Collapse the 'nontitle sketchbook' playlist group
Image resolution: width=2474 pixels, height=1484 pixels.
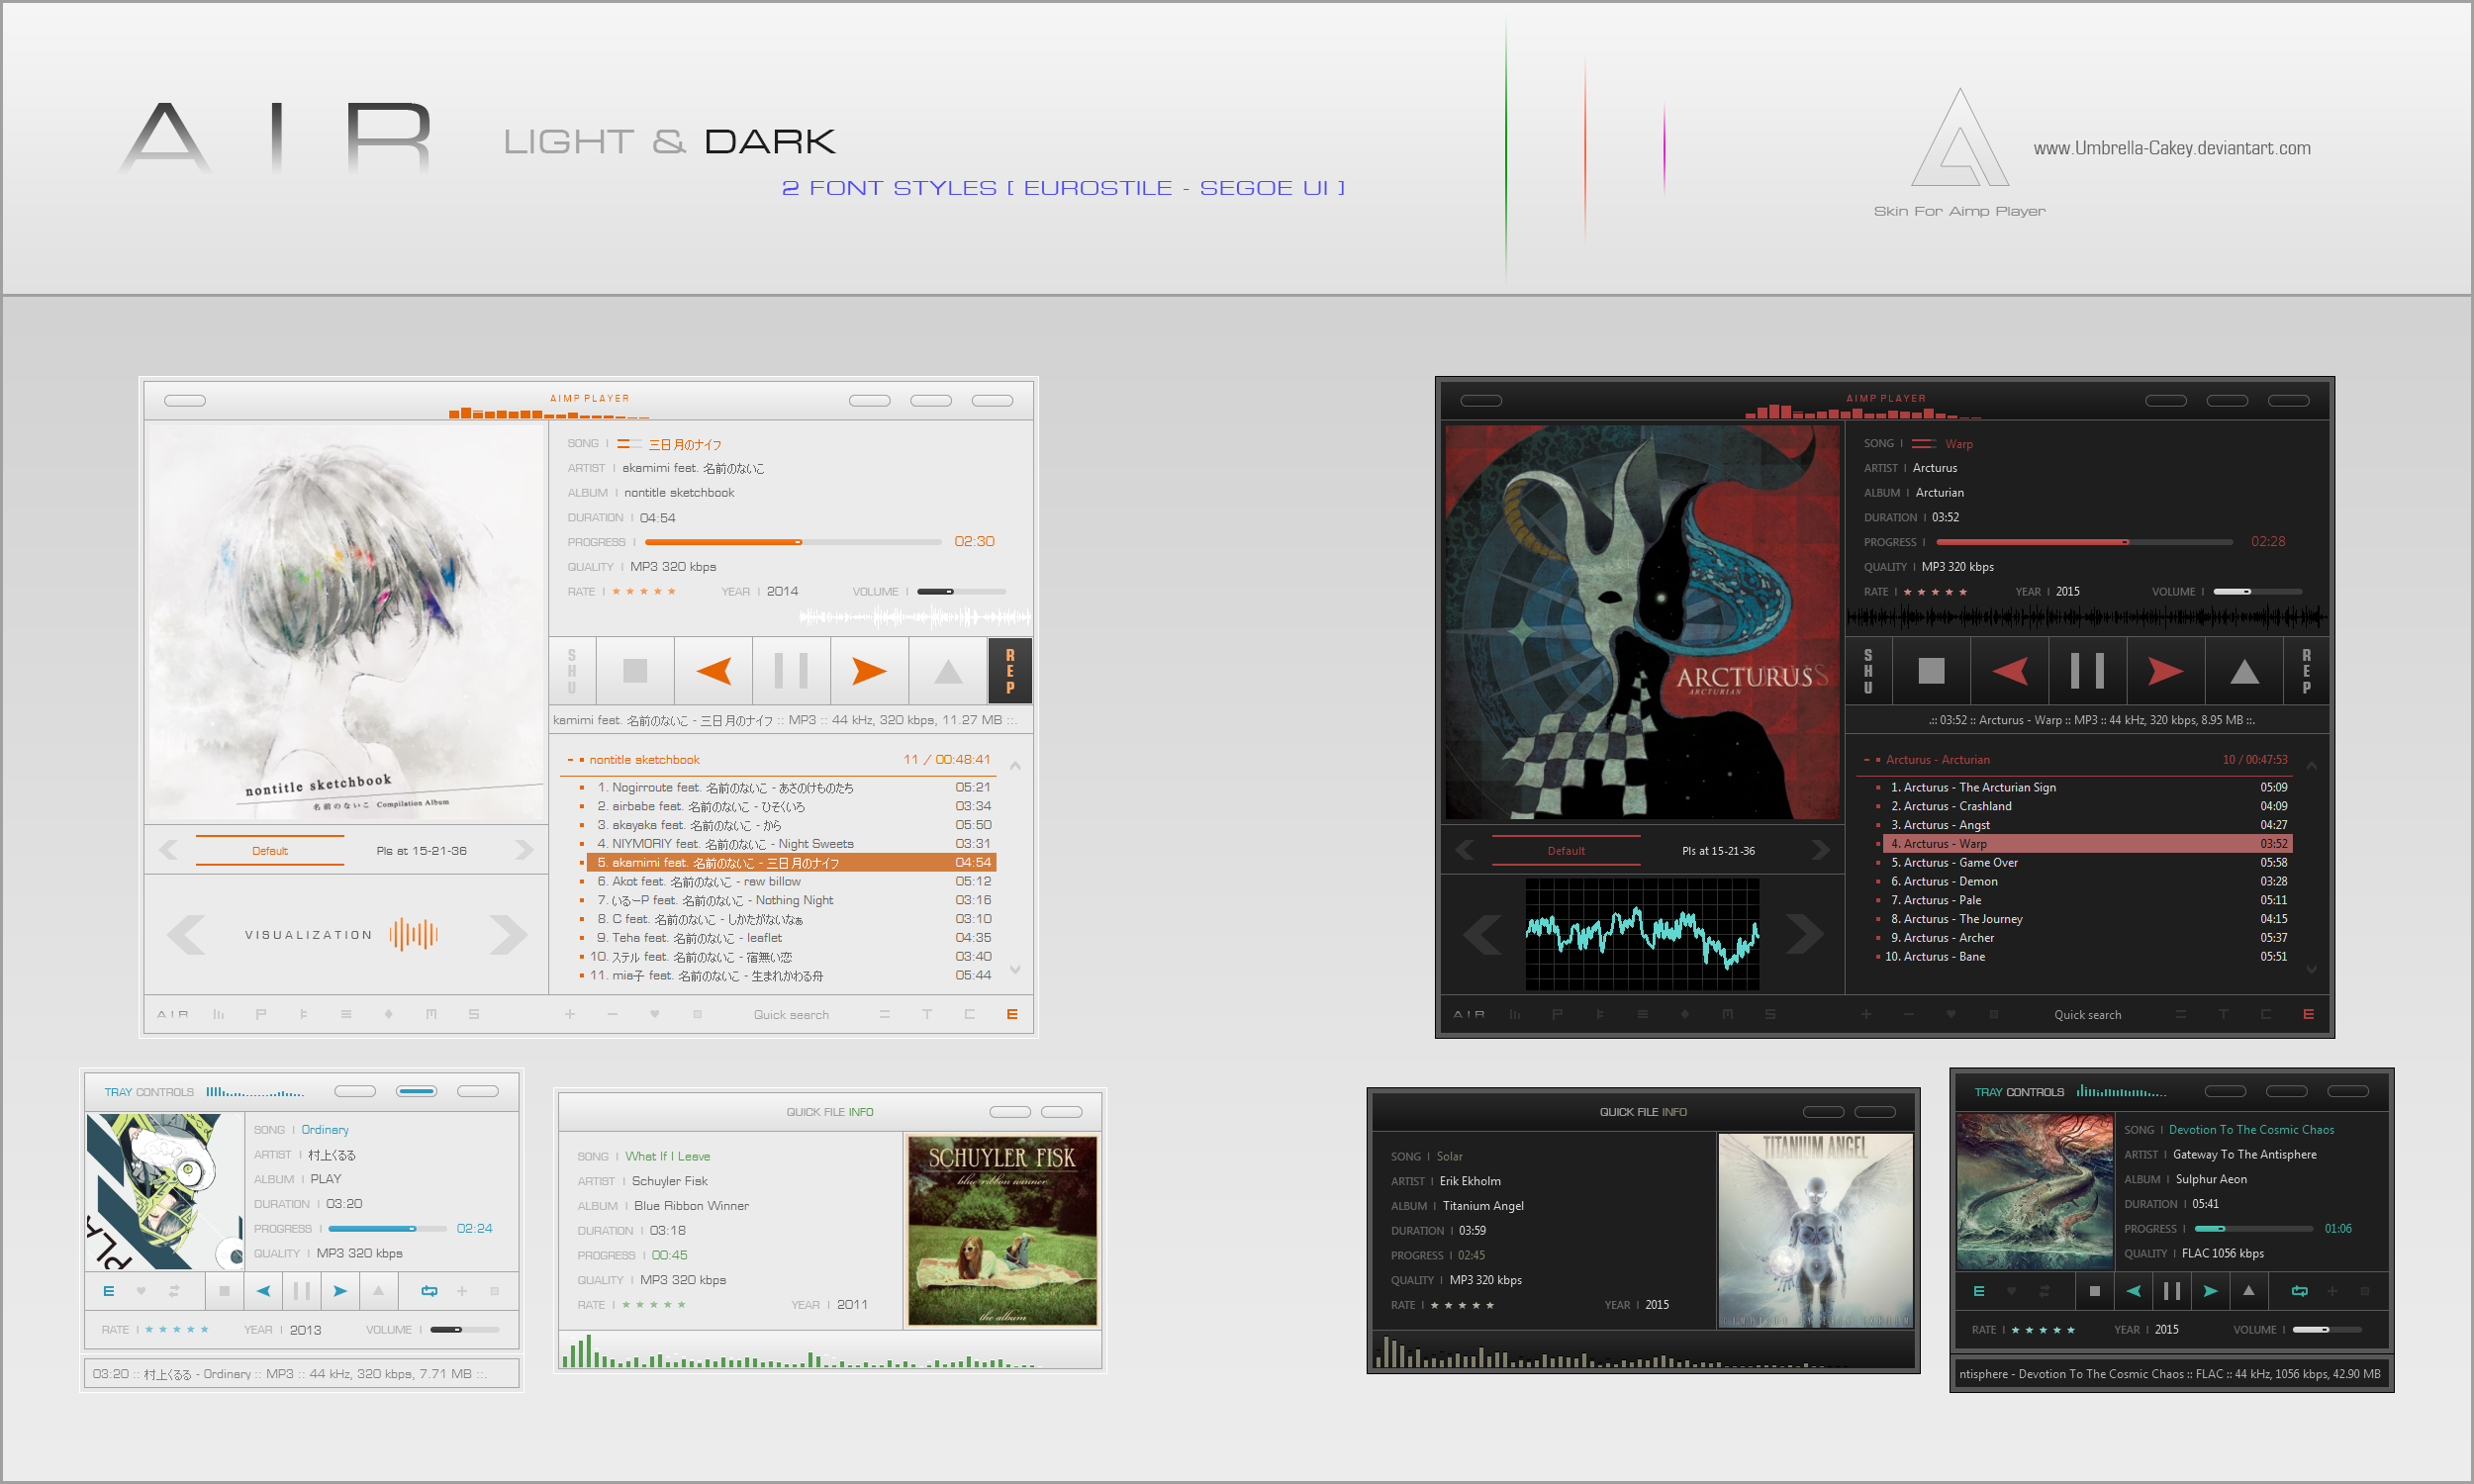click(570, 760)
